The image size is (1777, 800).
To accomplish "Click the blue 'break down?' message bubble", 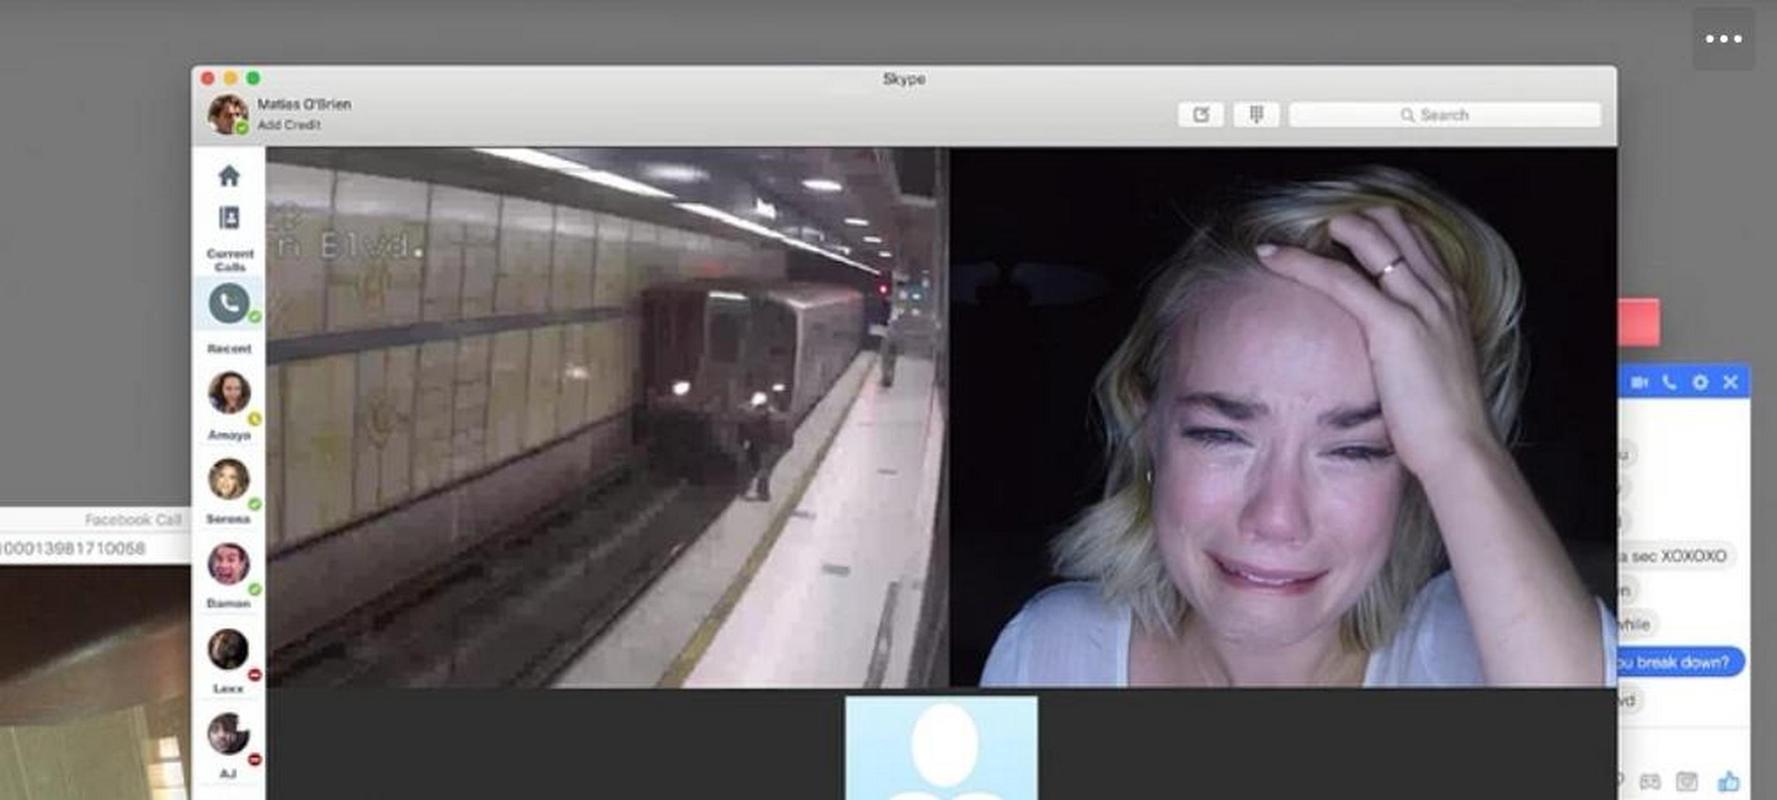I will pos(1681,662).
